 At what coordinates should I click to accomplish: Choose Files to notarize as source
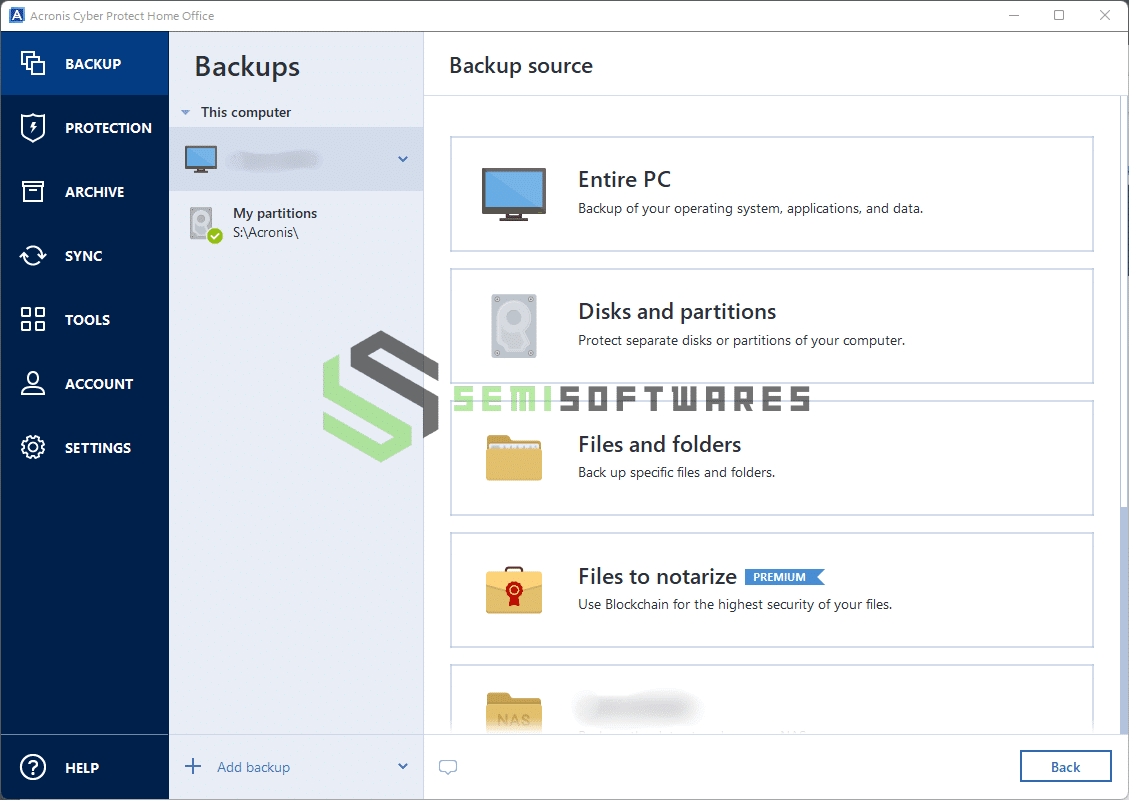pyautogui.click(x=772, y=590)
